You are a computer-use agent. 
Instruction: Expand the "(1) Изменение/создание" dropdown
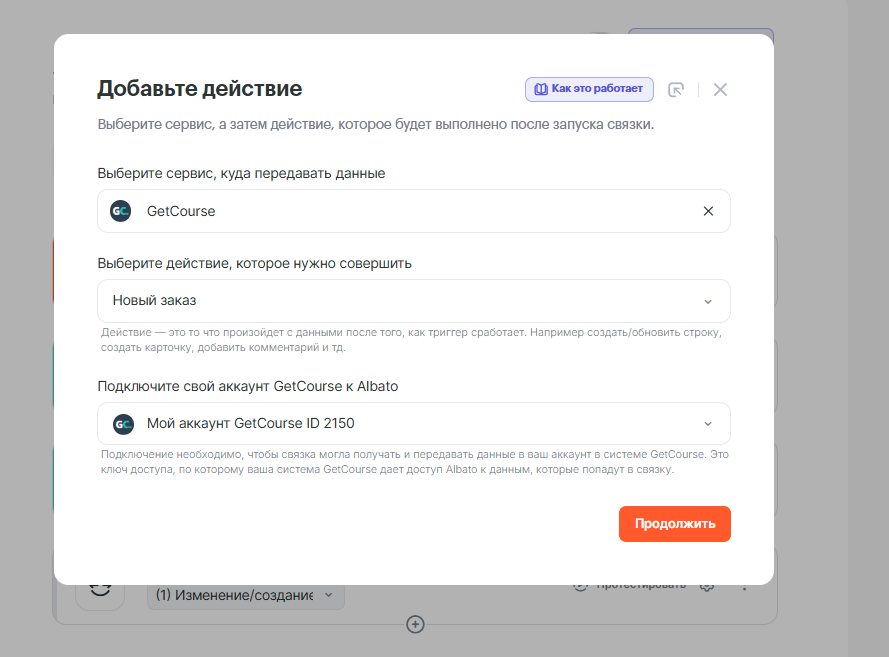pos(246,595)
